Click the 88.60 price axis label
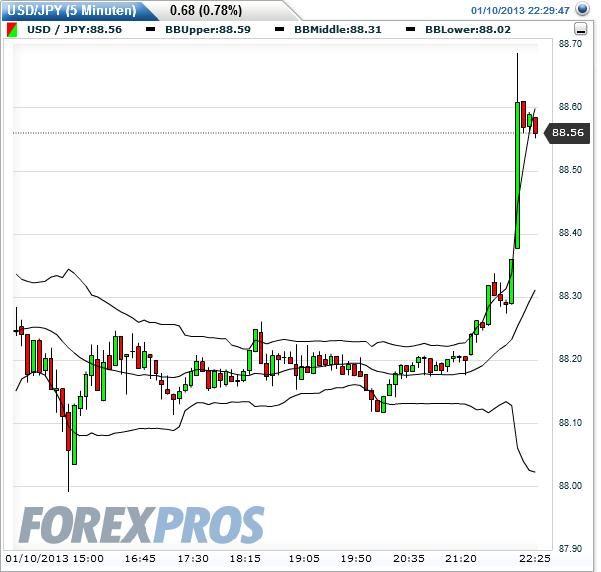The height and width of the screenshot is (572, 601). click(x=570, y=107)
